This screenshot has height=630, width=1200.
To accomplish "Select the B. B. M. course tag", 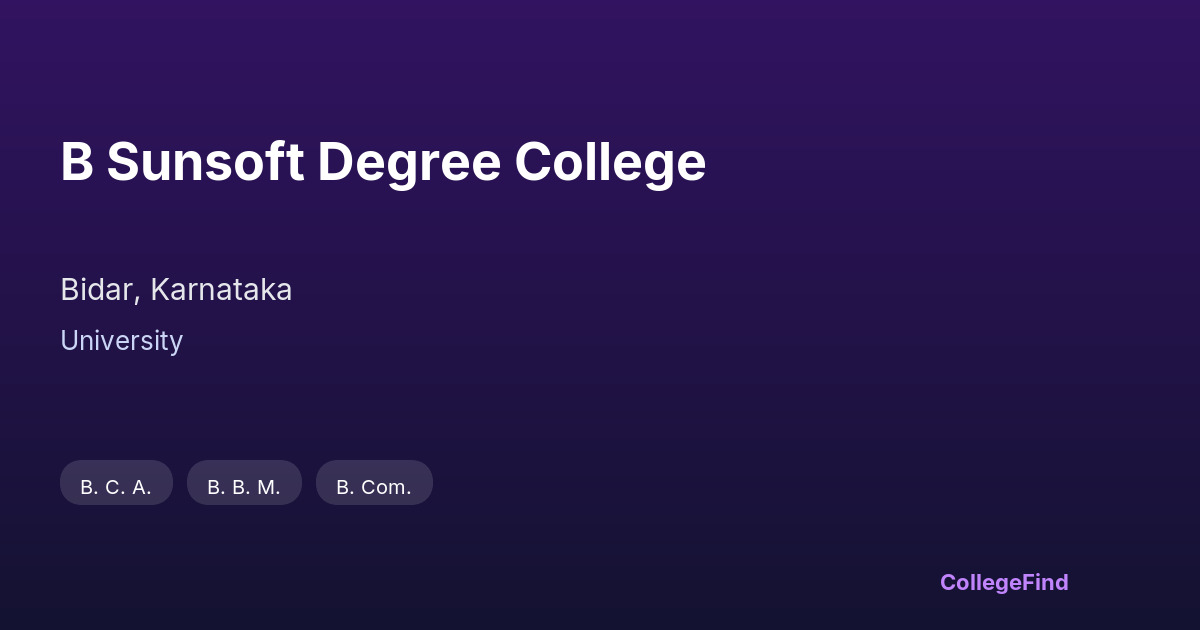I will point(244,484).
